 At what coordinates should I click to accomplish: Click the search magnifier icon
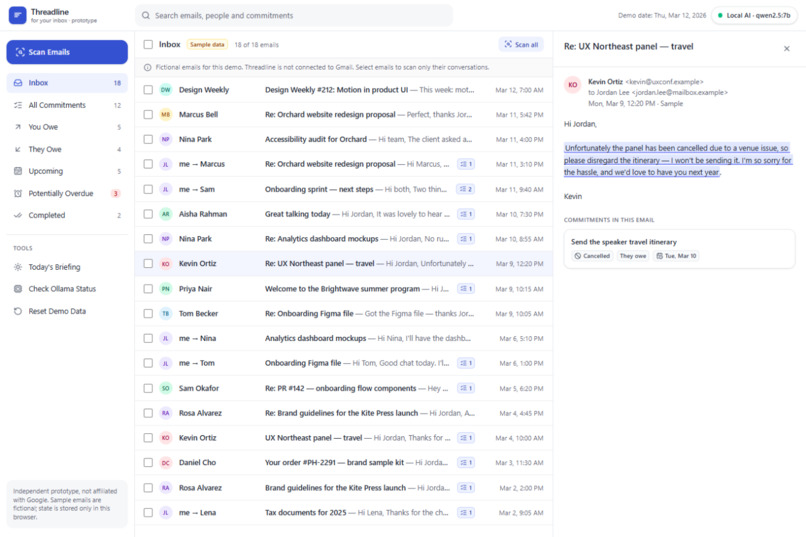146,15
